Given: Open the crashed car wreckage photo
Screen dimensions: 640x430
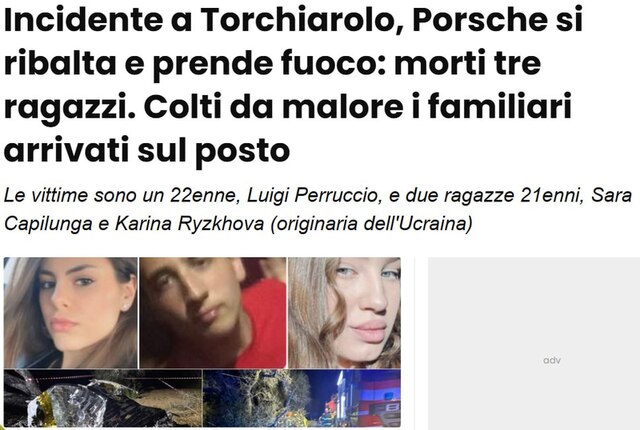Looking at the screenshot, I should pos(103,398).
